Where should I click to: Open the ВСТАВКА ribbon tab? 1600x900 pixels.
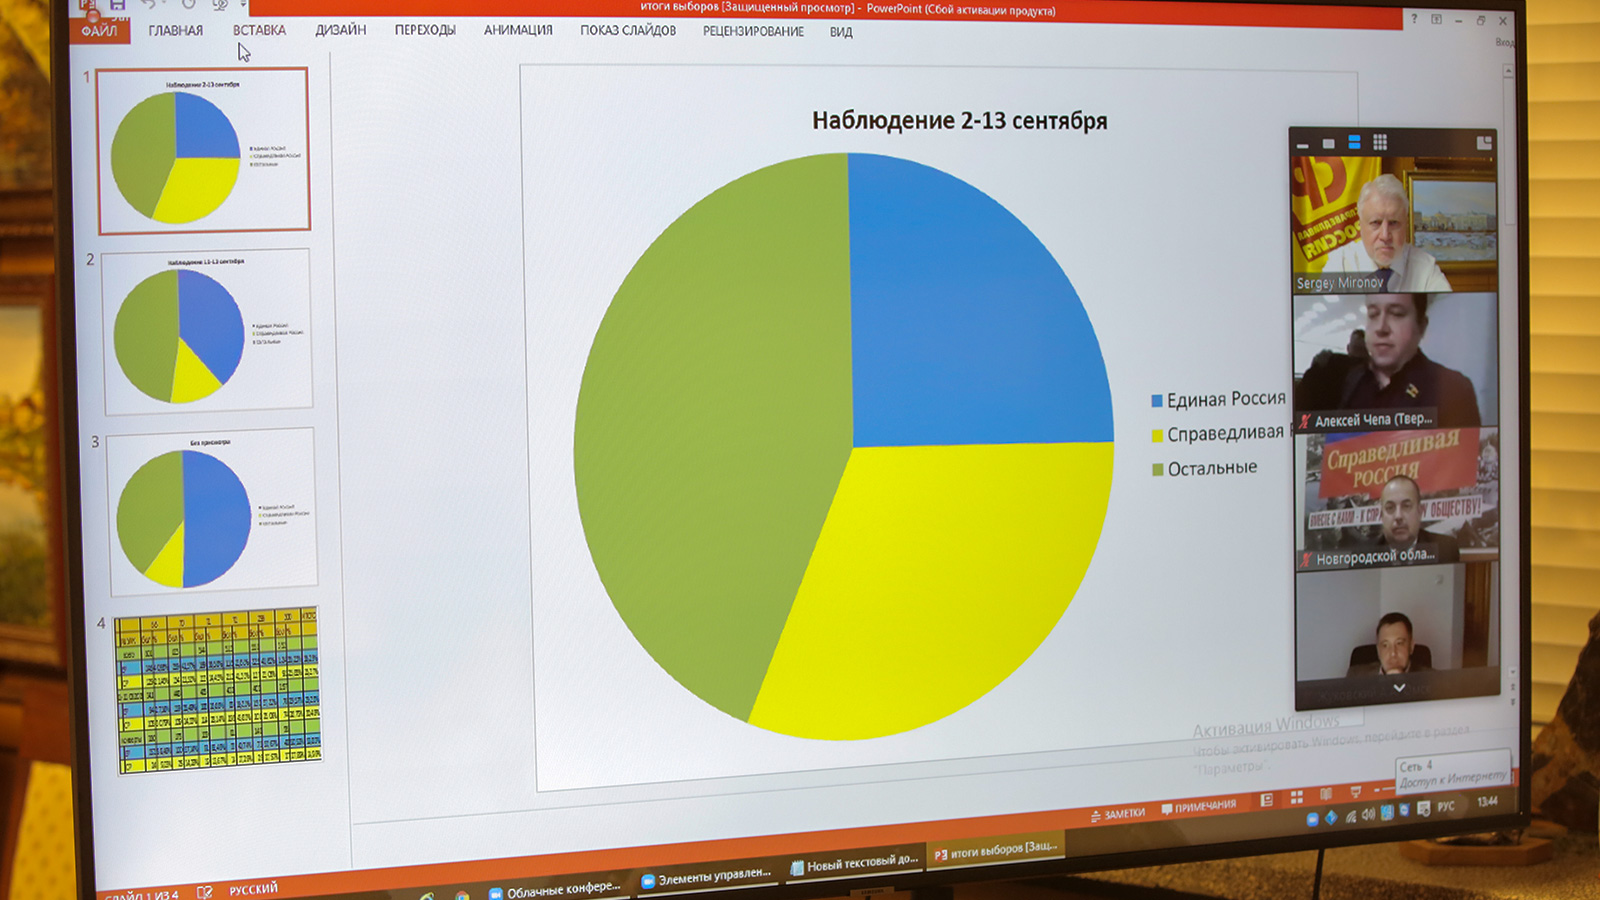tap(259, 31)
